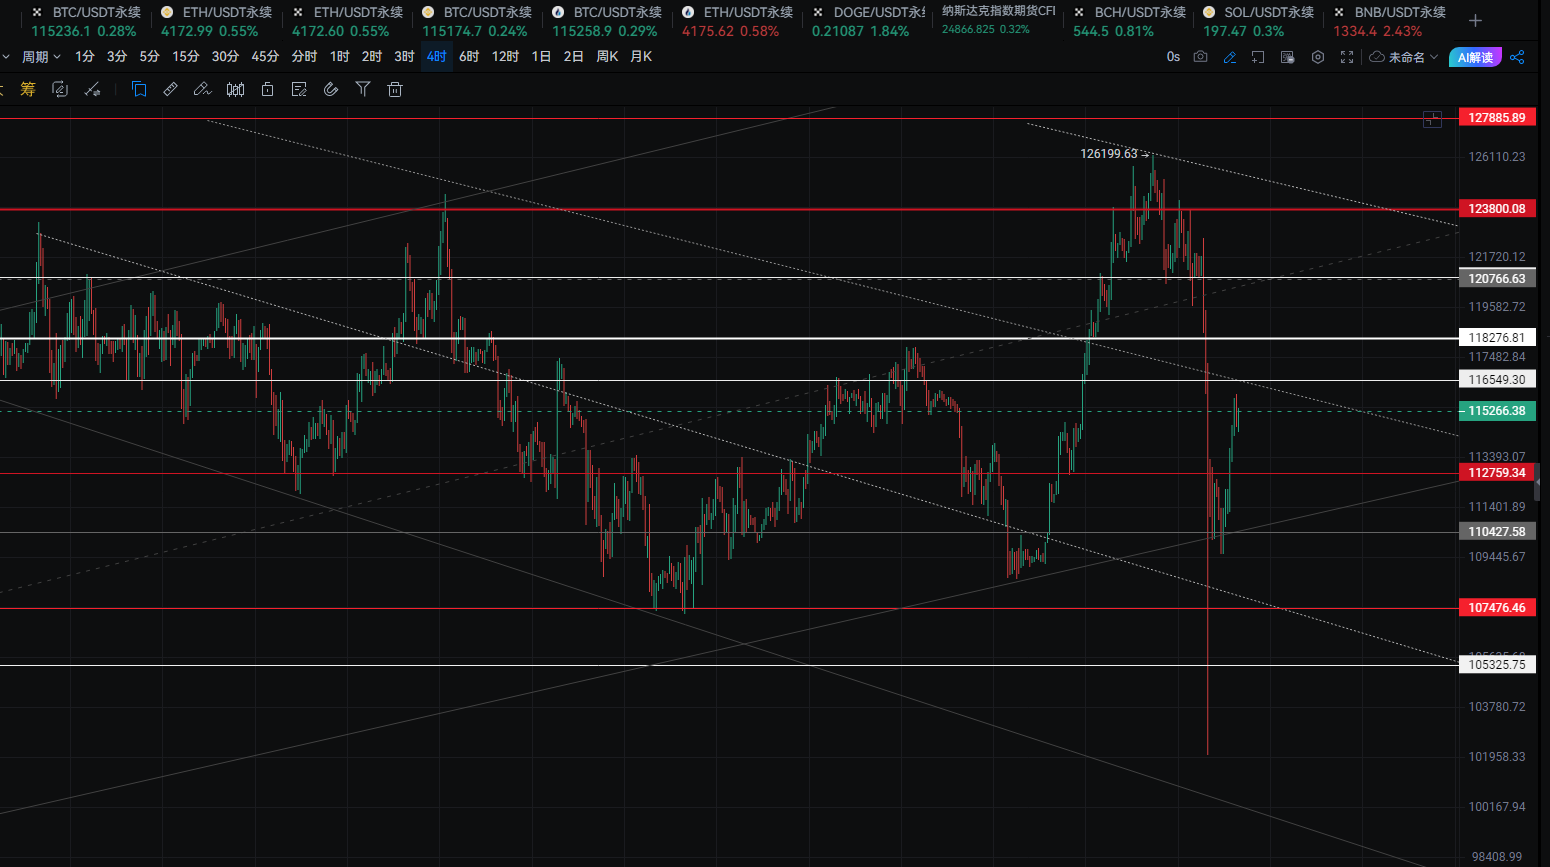Image resolution: width=1550 pixels, height=867 pixels.
Task: Delete drawings with trash icon
Action: 395,90
